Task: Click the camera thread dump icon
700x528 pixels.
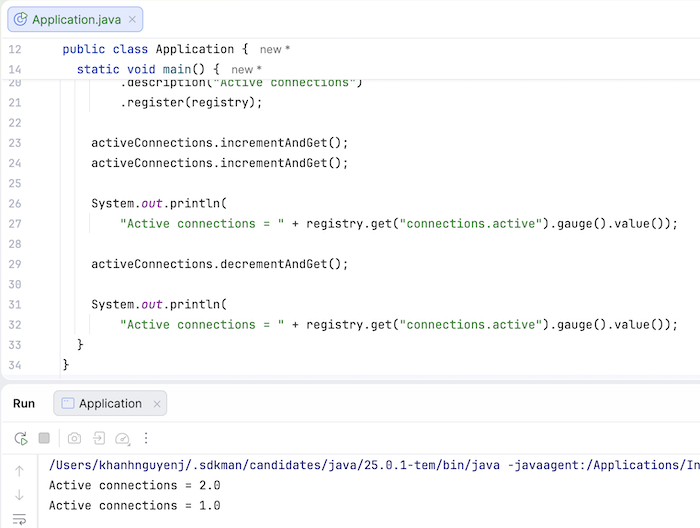Action: [74, 438]
